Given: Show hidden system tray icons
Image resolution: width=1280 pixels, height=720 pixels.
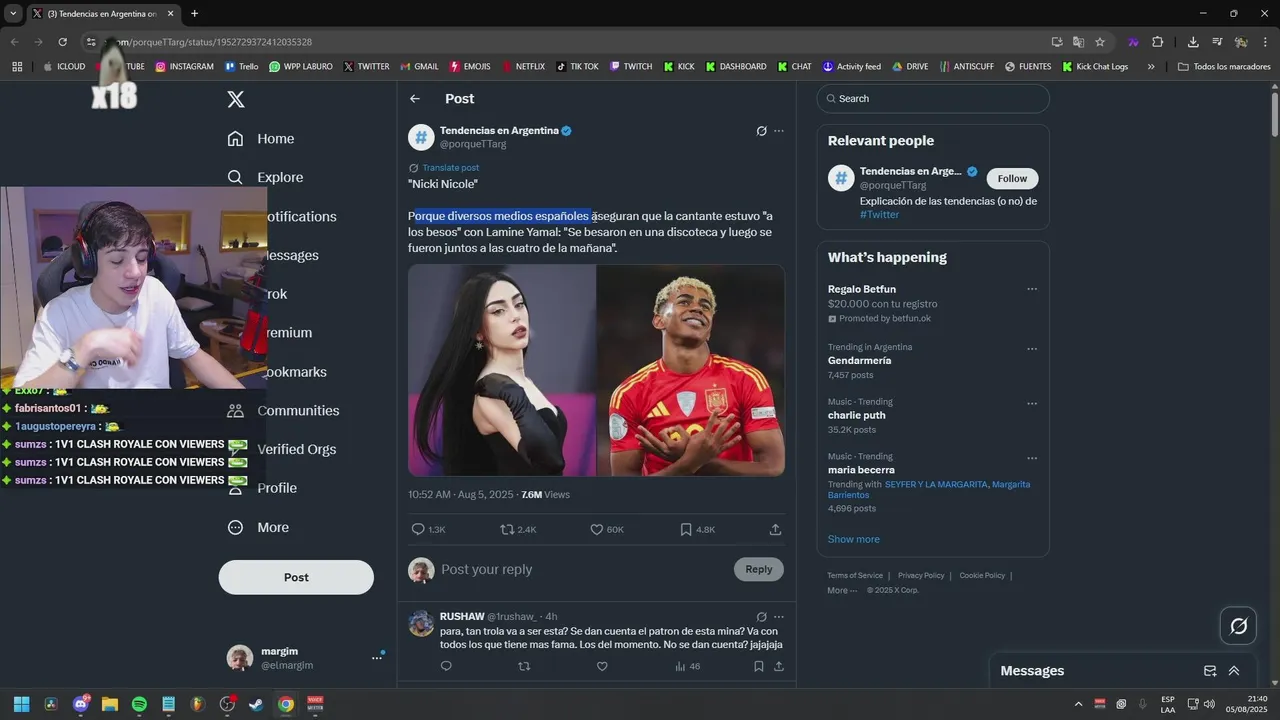Looking at the screenshot, I should tap(1078, 704).
